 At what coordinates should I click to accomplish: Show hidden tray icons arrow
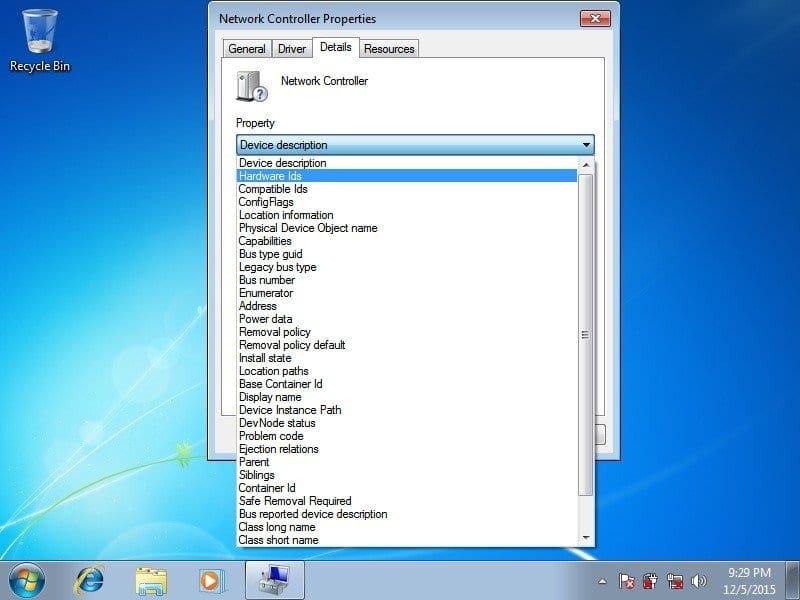603,581
